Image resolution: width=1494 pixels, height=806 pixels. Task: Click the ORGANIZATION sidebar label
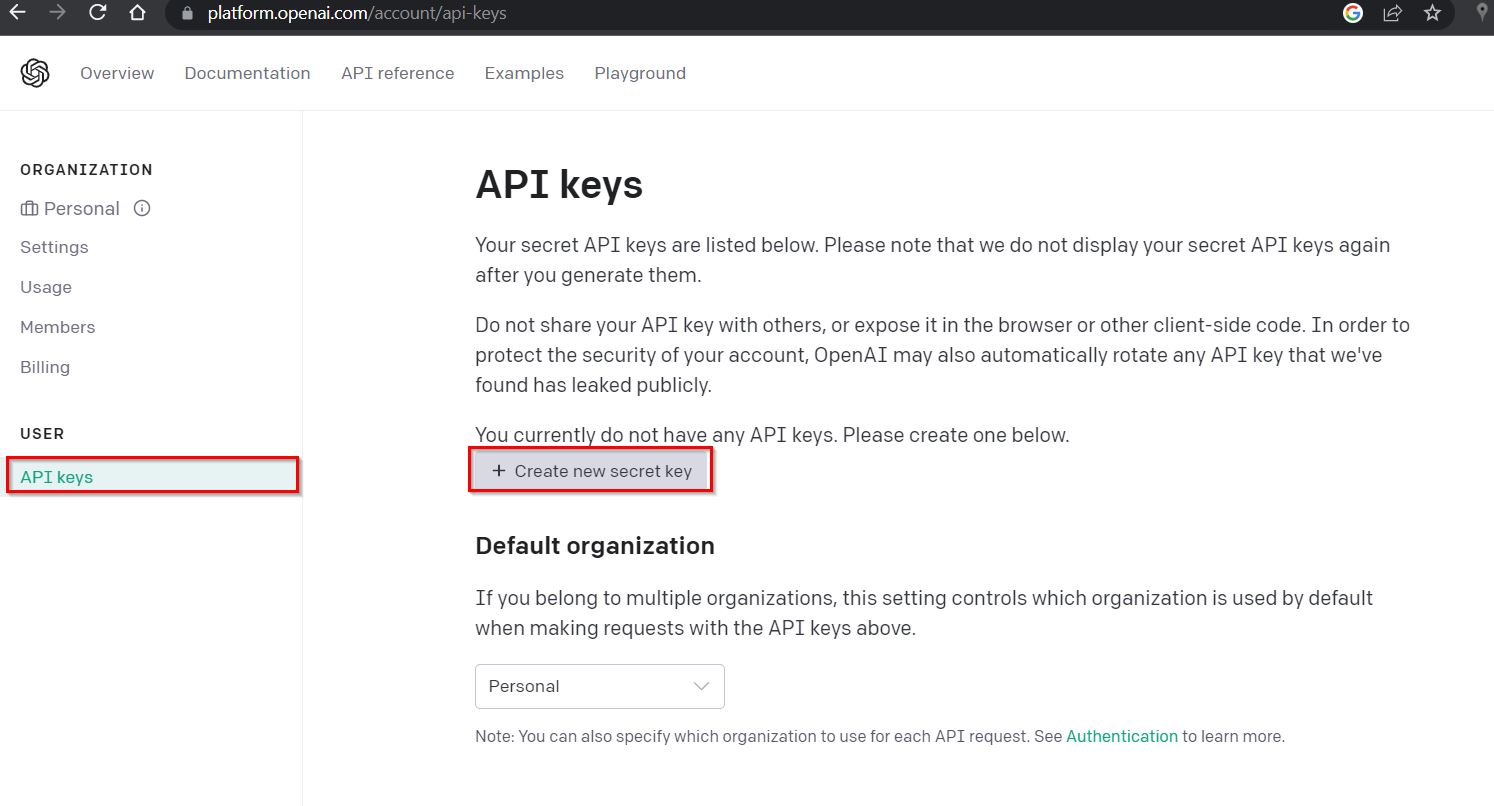coord(86,170)
